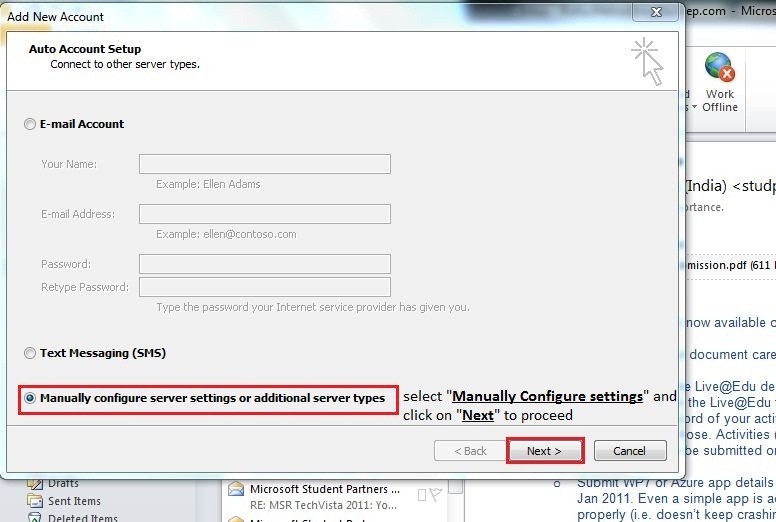776x522 pixels.
Task: Click the disabled Back button
Action: point(470,451)
